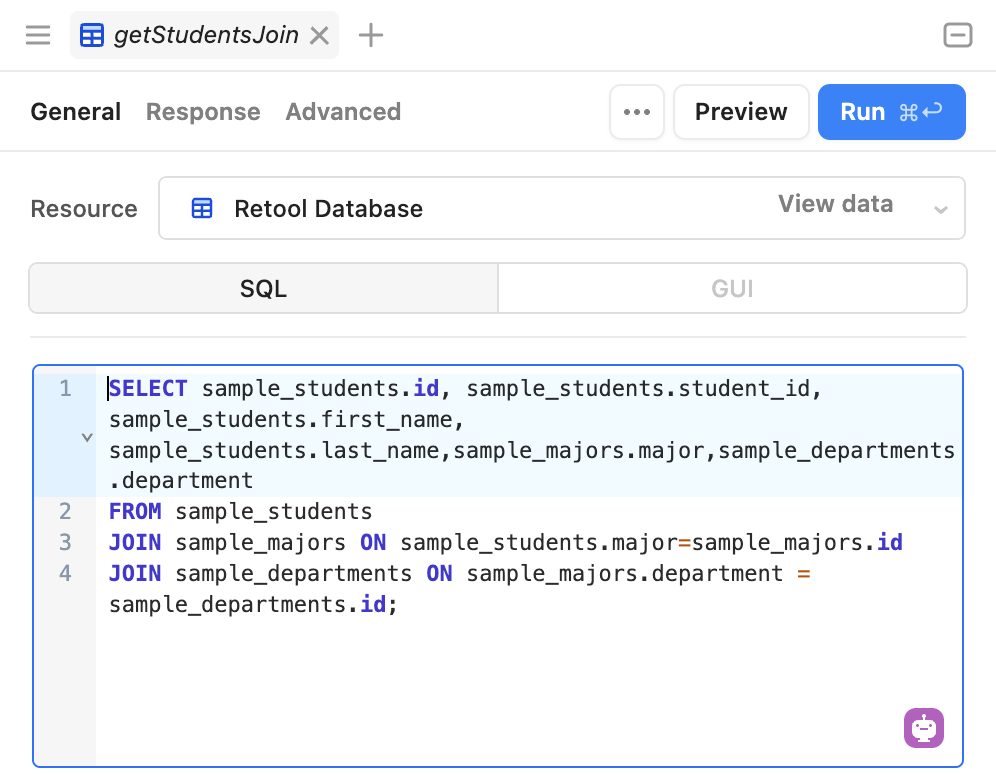
Task: Open the hamburger menu icon
Action: tap(37, 35)
